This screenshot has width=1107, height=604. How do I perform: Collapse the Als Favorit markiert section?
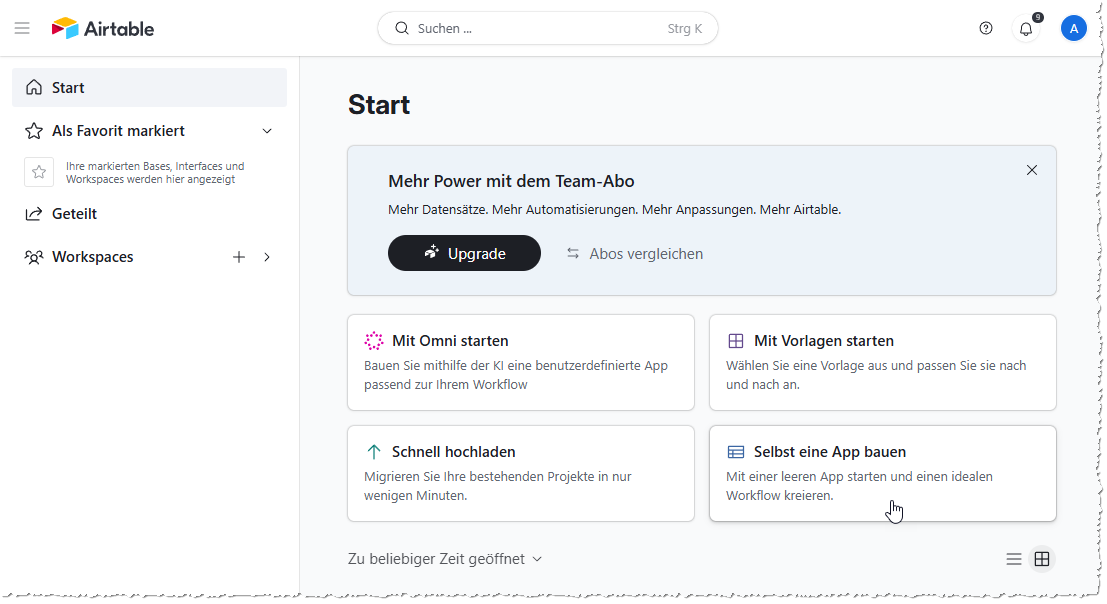[267, 130]
